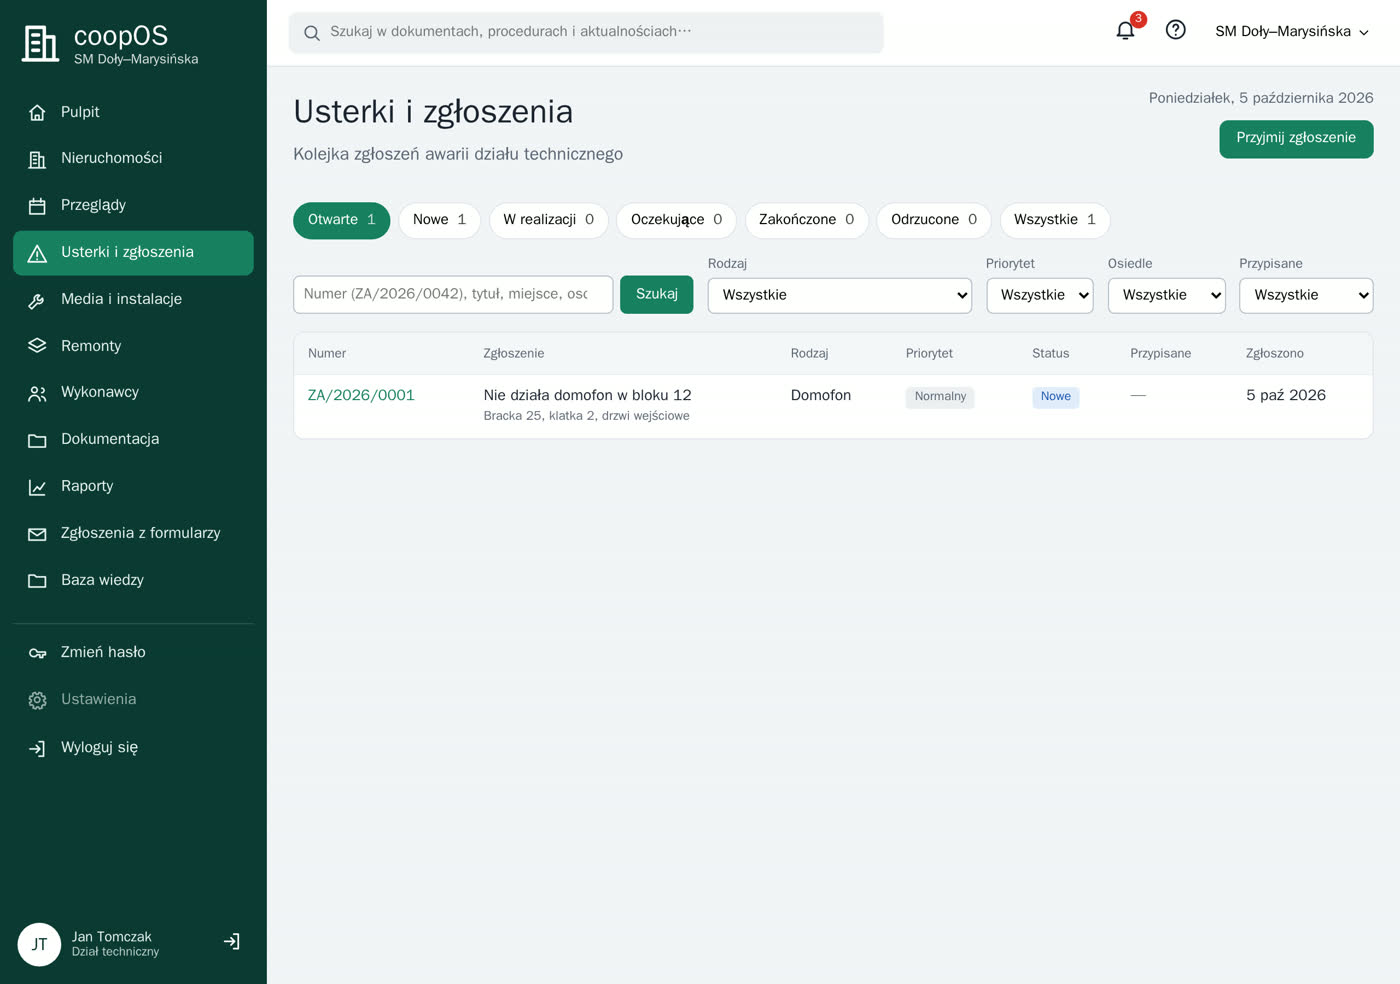The image size is (1400, 984).
Task: Click the Wyloguj się arrow icon
Action: [x=37, y=748]
